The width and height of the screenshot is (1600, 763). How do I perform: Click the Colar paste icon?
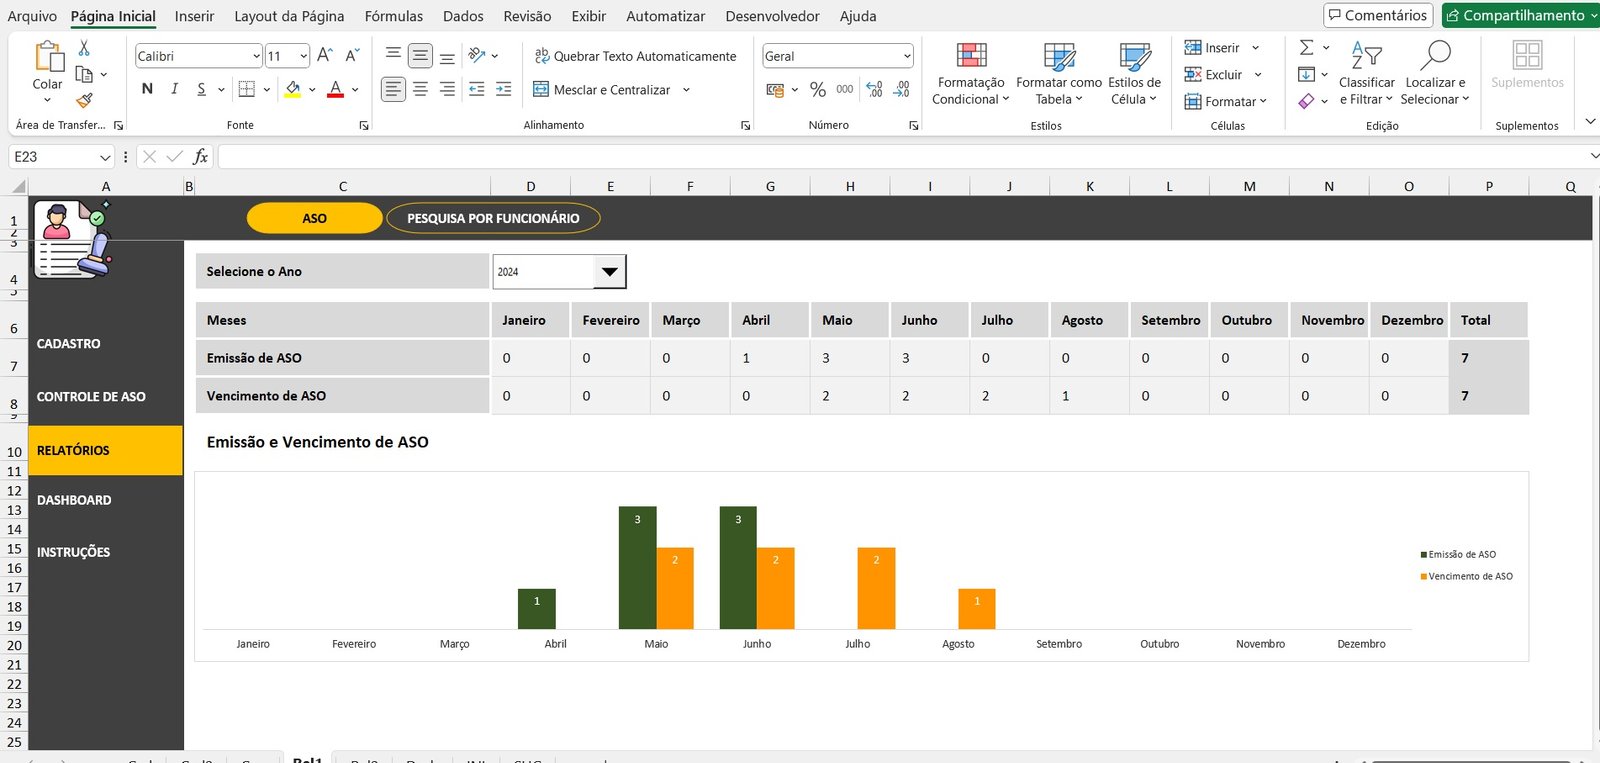(48, 56)
